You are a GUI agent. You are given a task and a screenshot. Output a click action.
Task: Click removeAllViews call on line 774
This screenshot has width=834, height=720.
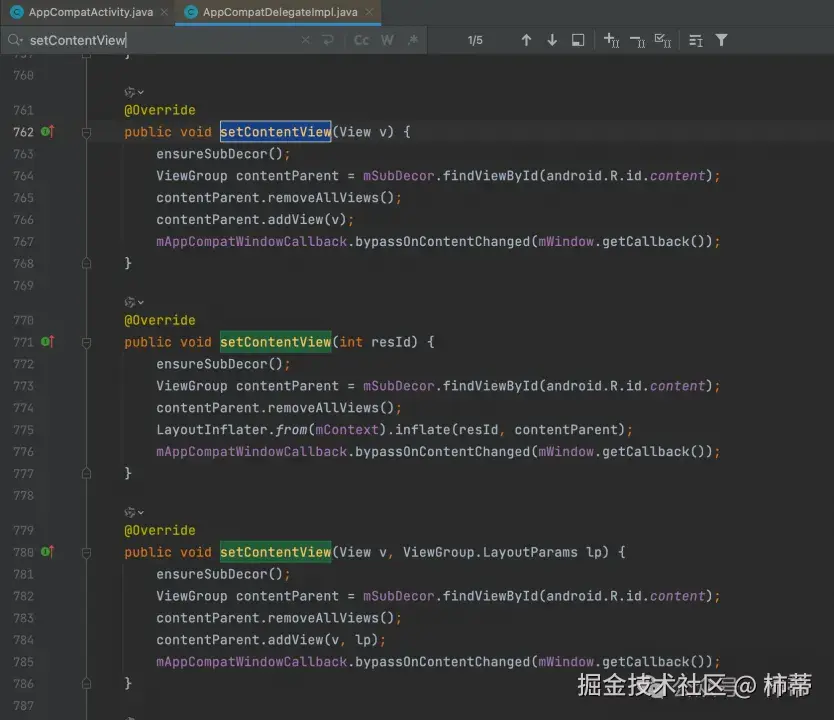tap(331, 408)
